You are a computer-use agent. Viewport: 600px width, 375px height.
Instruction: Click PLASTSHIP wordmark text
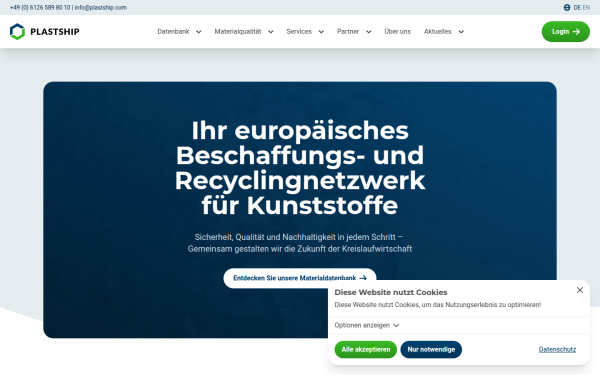(x=55, y=32)
